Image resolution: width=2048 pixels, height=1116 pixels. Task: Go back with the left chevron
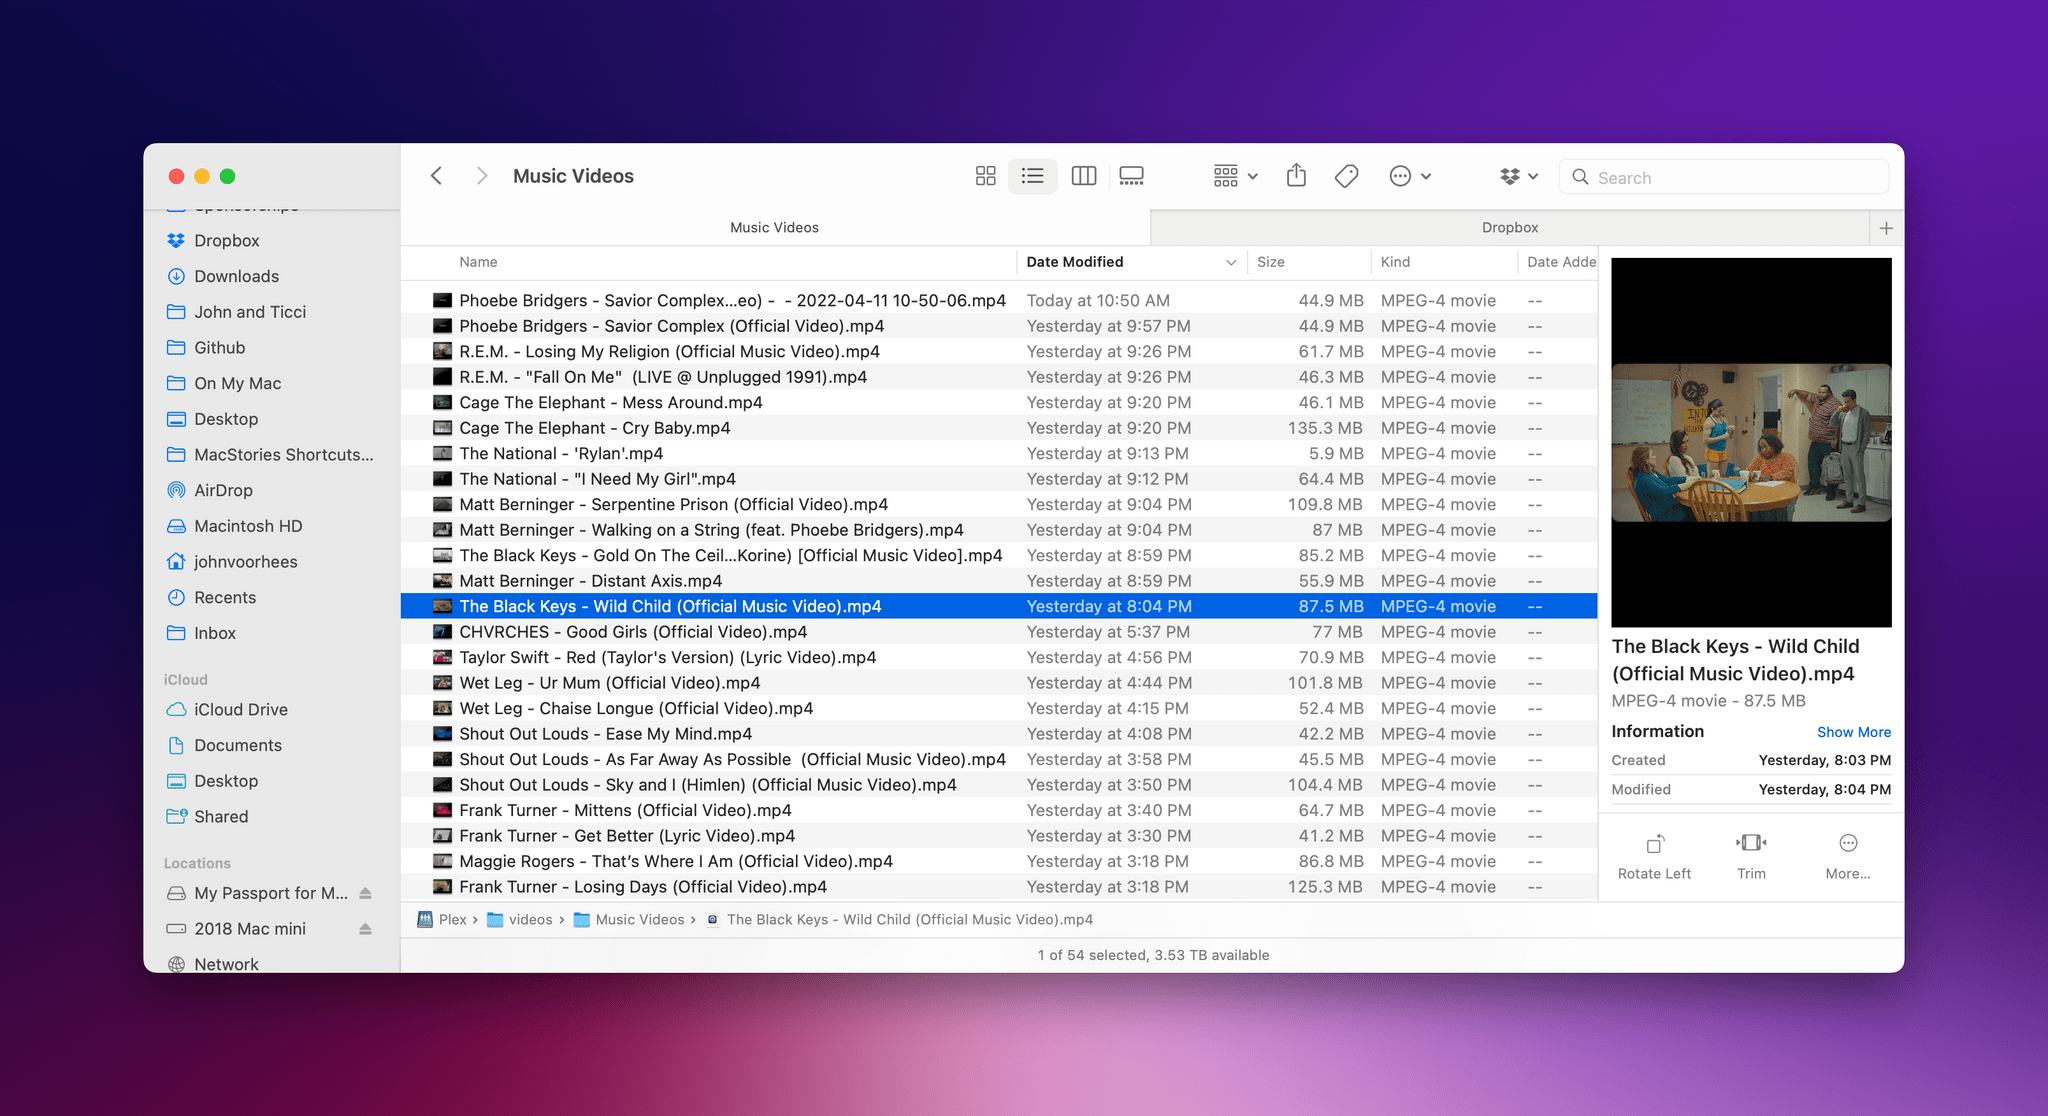tap(437, 176)
